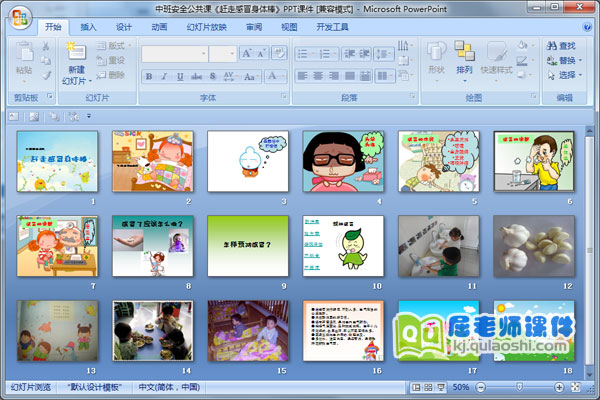Viewport: 600px width, 400px height.
Task: Switch to the 动画 (Animations) tab
Action: pyautogui.click(x=159, y=27)
